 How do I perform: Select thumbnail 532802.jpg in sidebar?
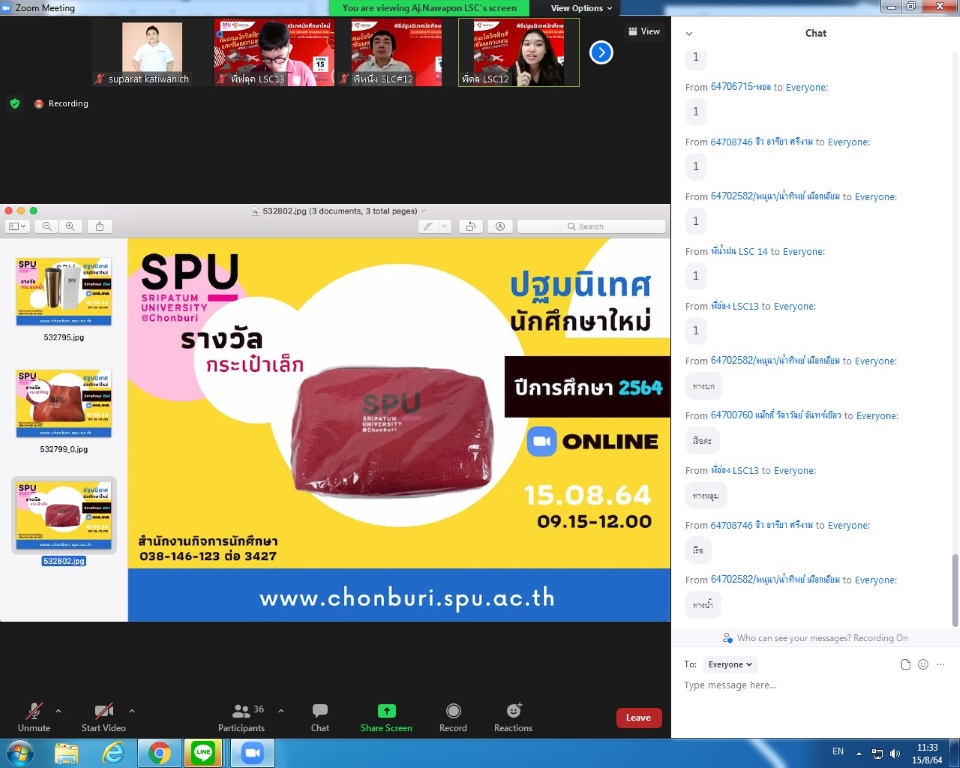pos(64,516)
